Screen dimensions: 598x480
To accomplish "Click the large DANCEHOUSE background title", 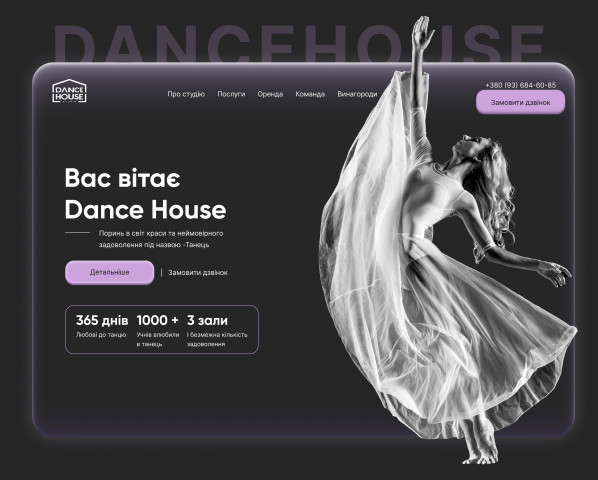I will pos(299,43).
